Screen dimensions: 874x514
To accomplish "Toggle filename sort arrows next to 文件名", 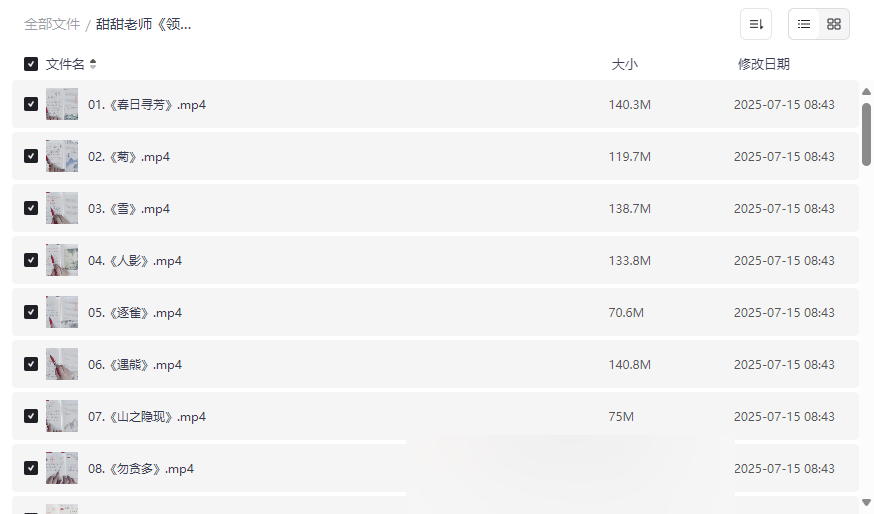I will 93,64.
